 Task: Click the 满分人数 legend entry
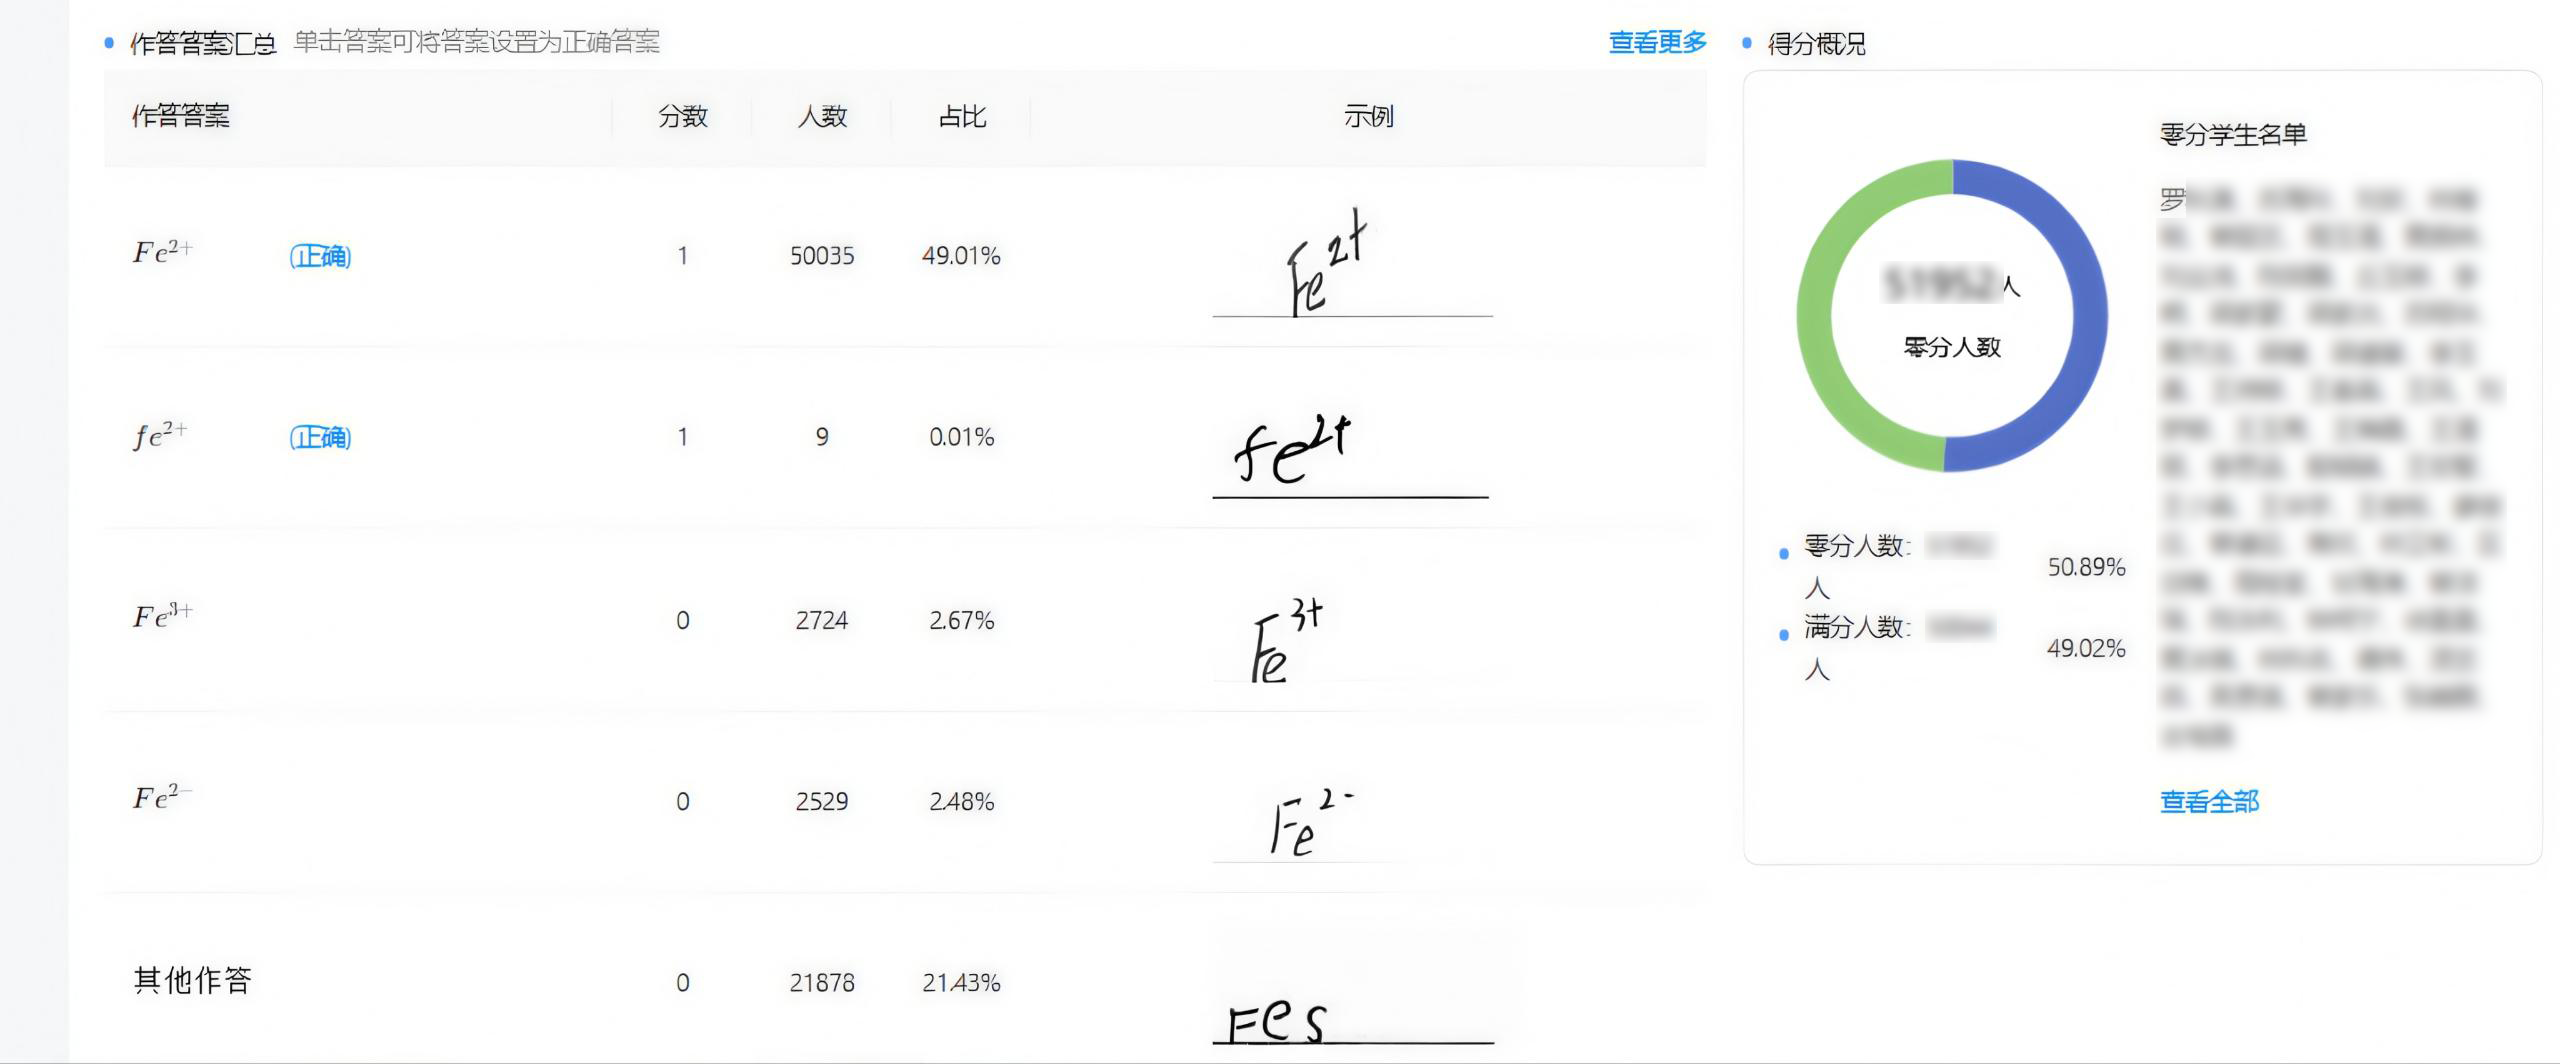click(x=1856, y=628)
